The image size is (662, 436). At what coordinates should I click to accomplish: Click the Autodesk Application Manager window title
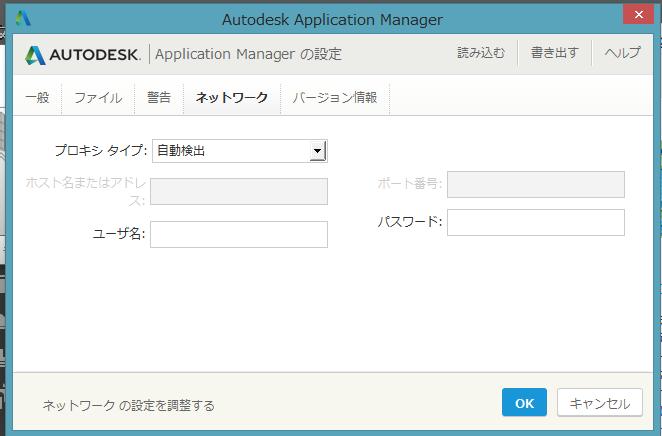pyautogui.click(x=333, y=19)
